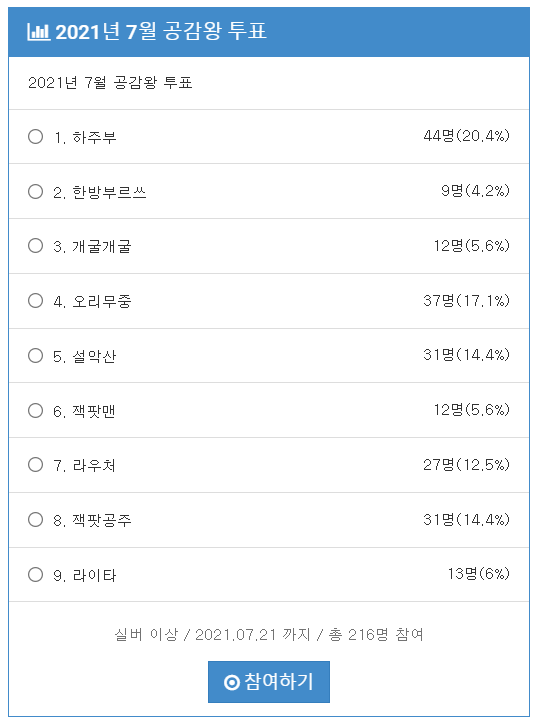Screen dimensions: 537x723
Task: Pick the 4. 오리무중 radio option
Action: coord(35,301)
